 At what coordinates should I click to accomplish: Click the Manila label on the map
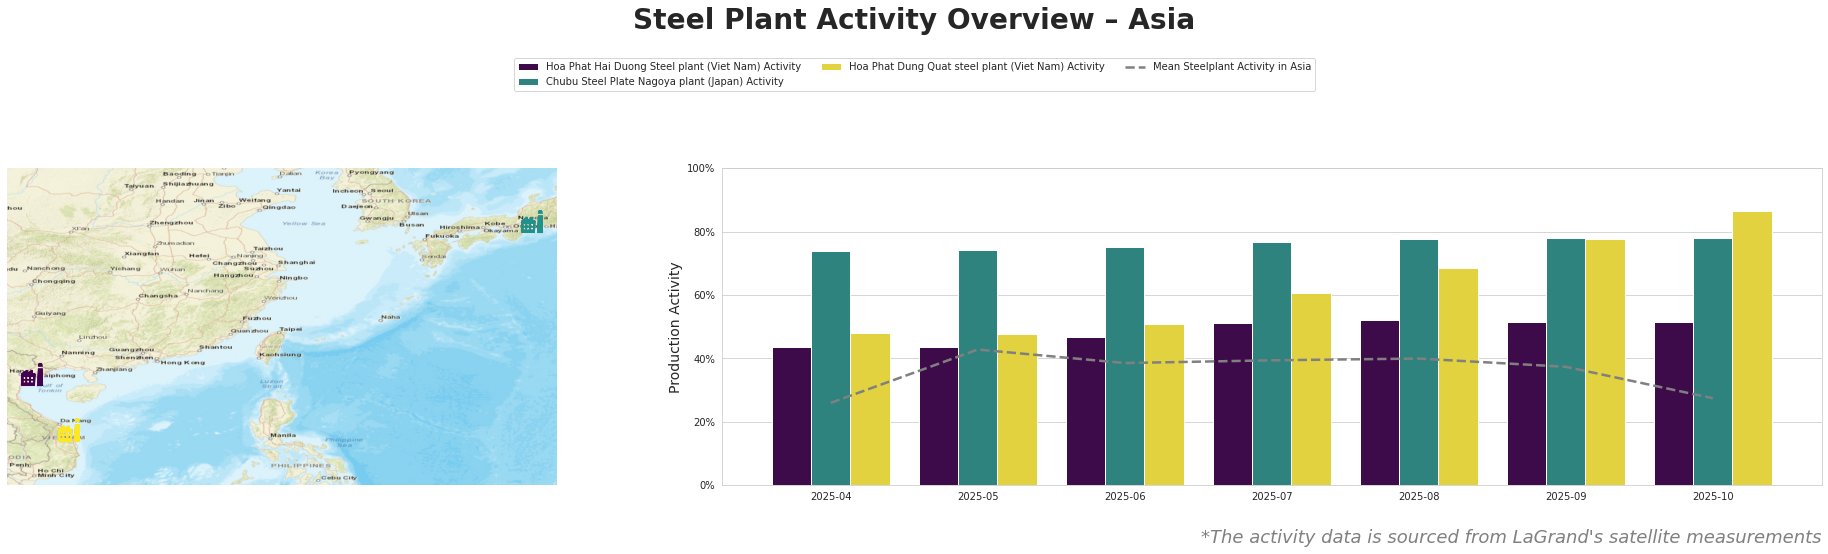(283, 436)
